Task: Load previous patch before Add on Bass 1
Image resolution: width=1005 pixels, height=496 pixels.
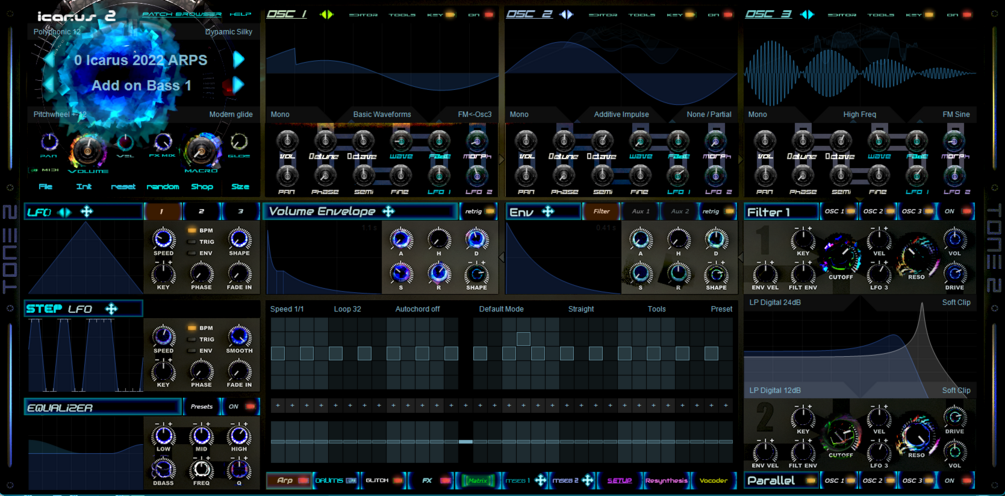Action: click(49, 85)
